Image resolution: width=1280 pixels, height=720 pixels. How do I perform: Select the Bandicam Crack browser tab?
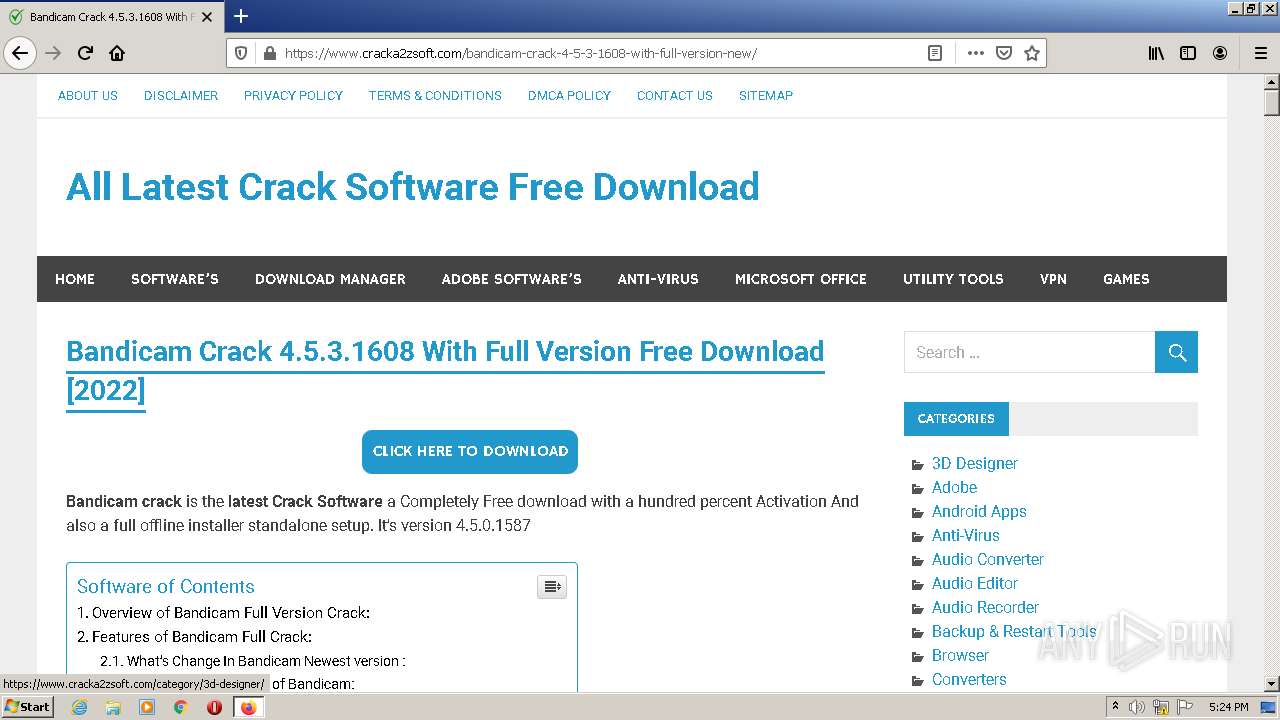(x=110, y=17)
